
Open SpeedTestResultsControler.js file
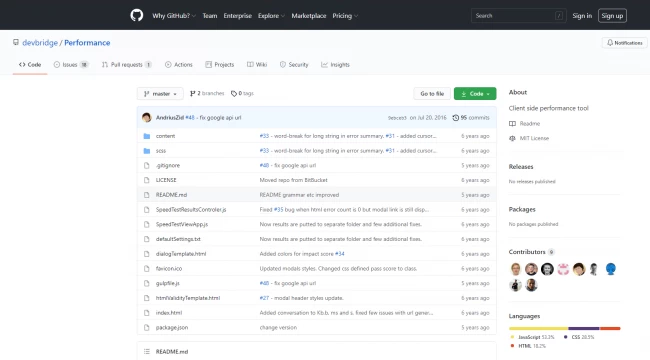tap(191, 210)
